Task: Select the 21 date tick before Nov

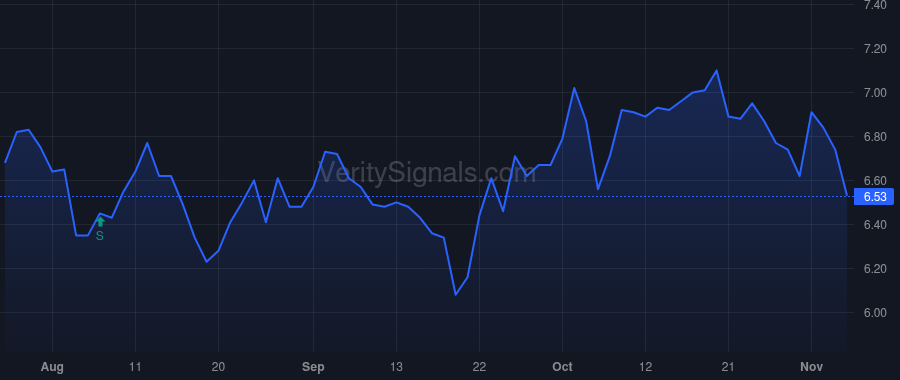Action: point(728,367)
